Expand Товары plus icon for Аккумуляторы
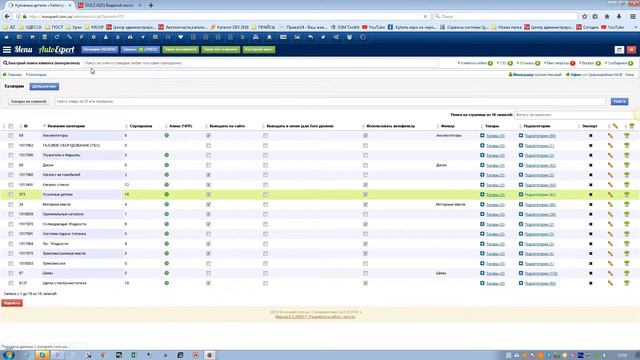Viewport: 640px width, 360px height. tap(482, 136)
